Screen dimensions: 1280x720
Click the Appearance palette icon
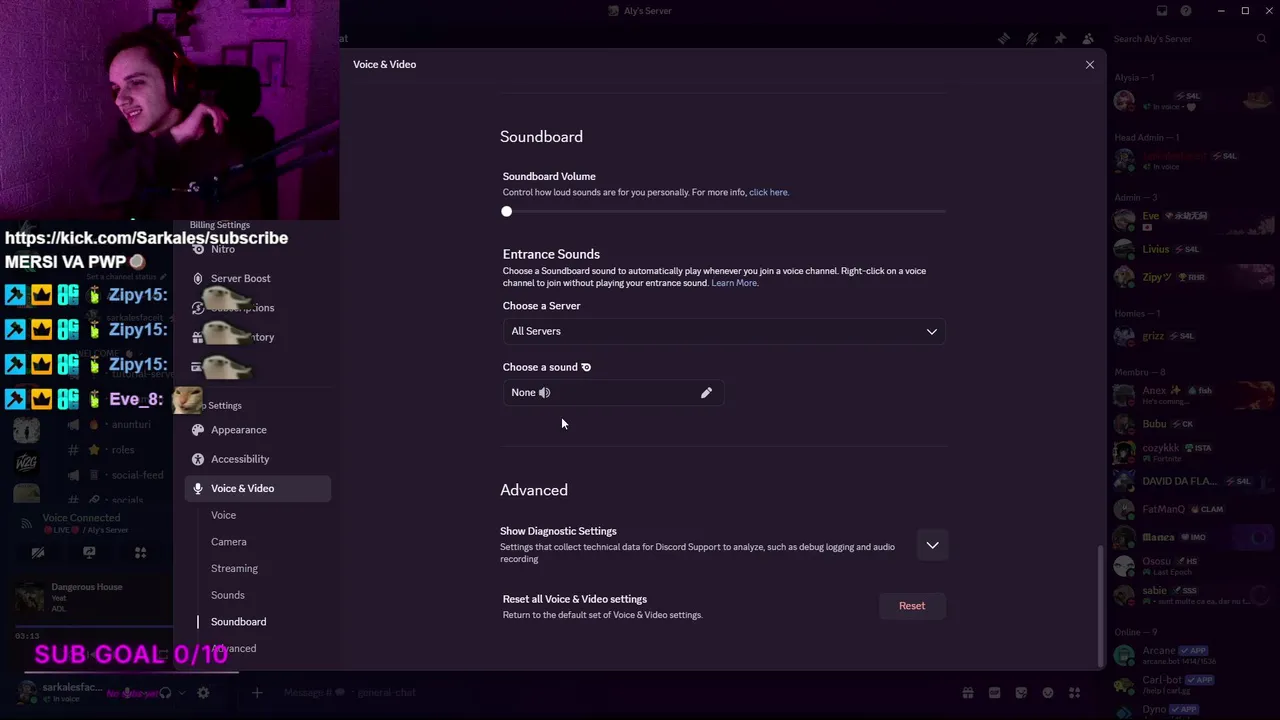(198, 430)
